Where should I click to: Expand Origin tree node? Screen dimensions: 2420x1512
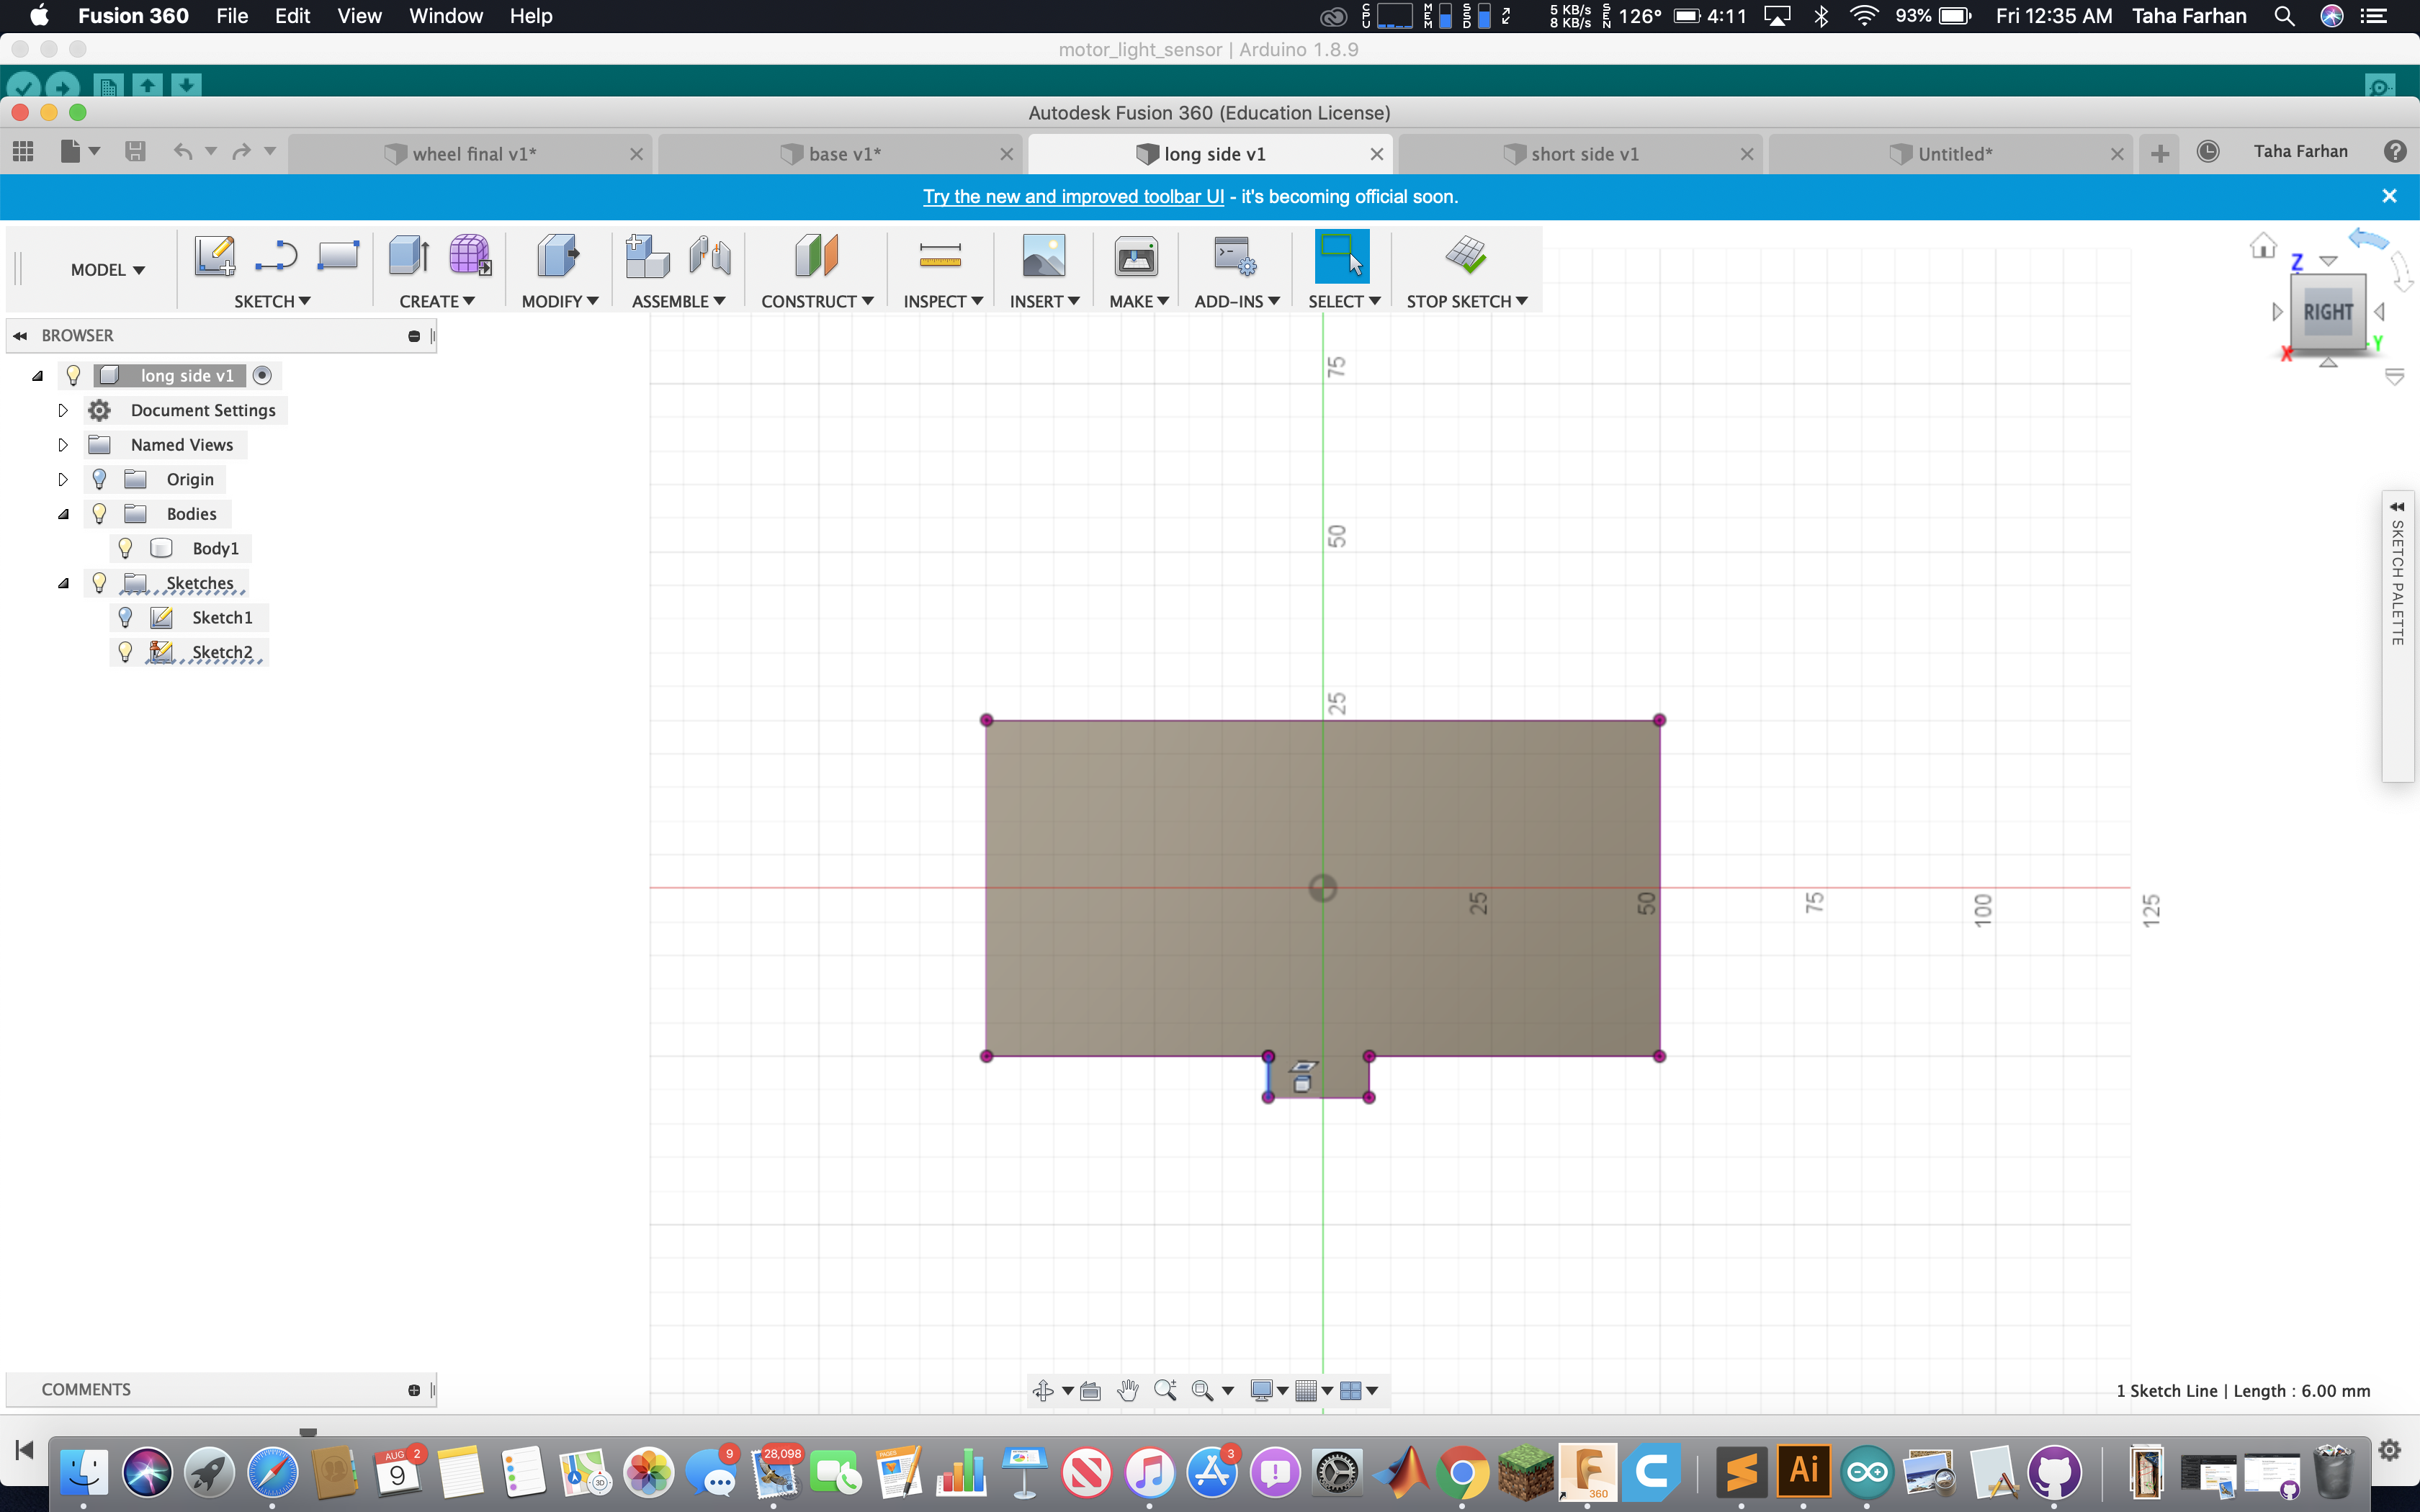63,479
